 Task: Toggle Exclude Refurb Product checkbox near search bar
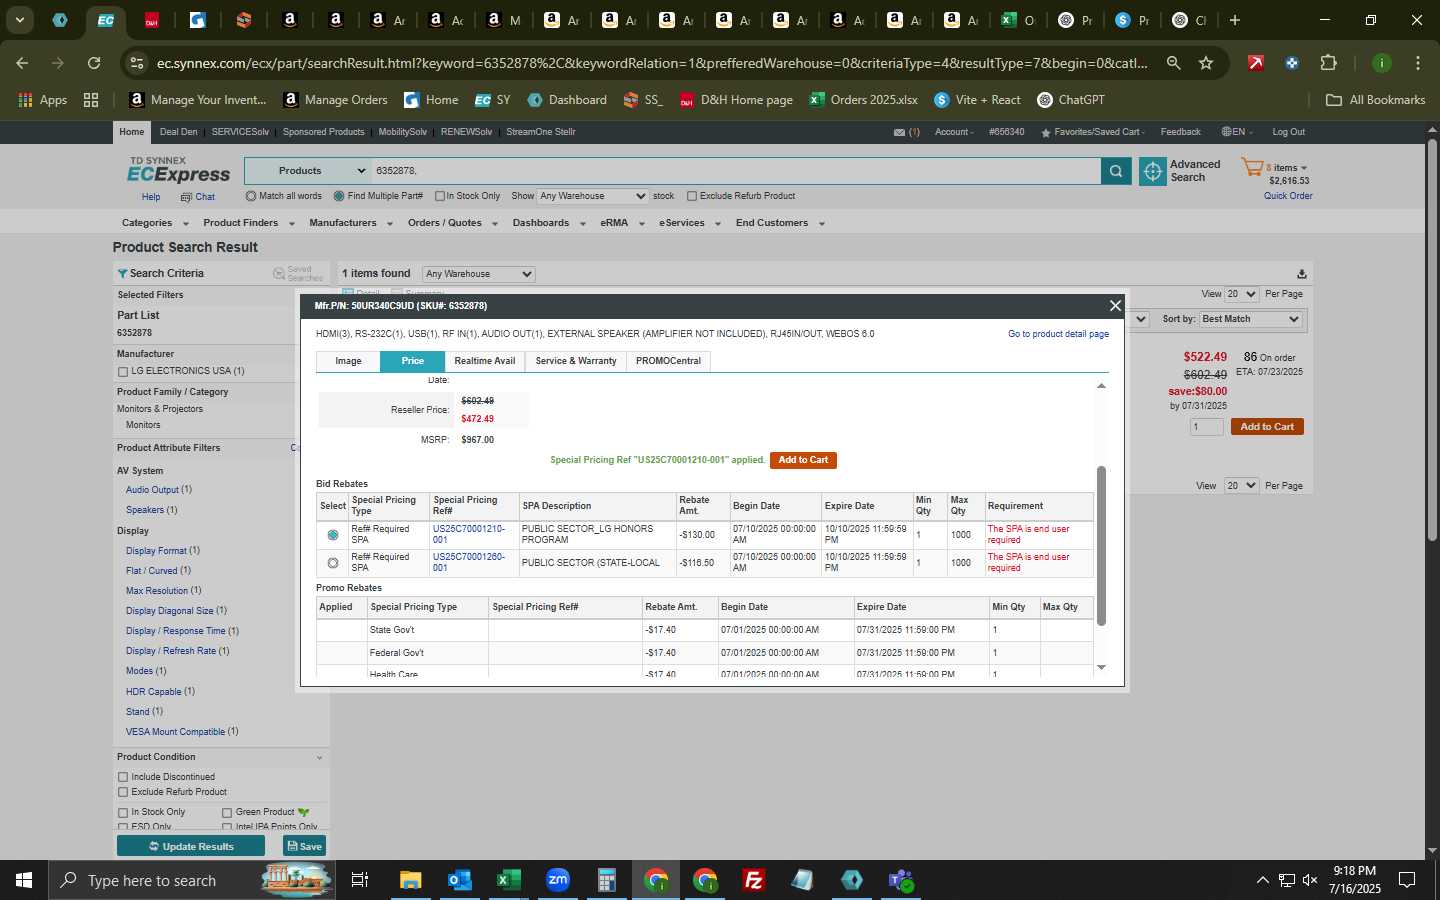692,196
